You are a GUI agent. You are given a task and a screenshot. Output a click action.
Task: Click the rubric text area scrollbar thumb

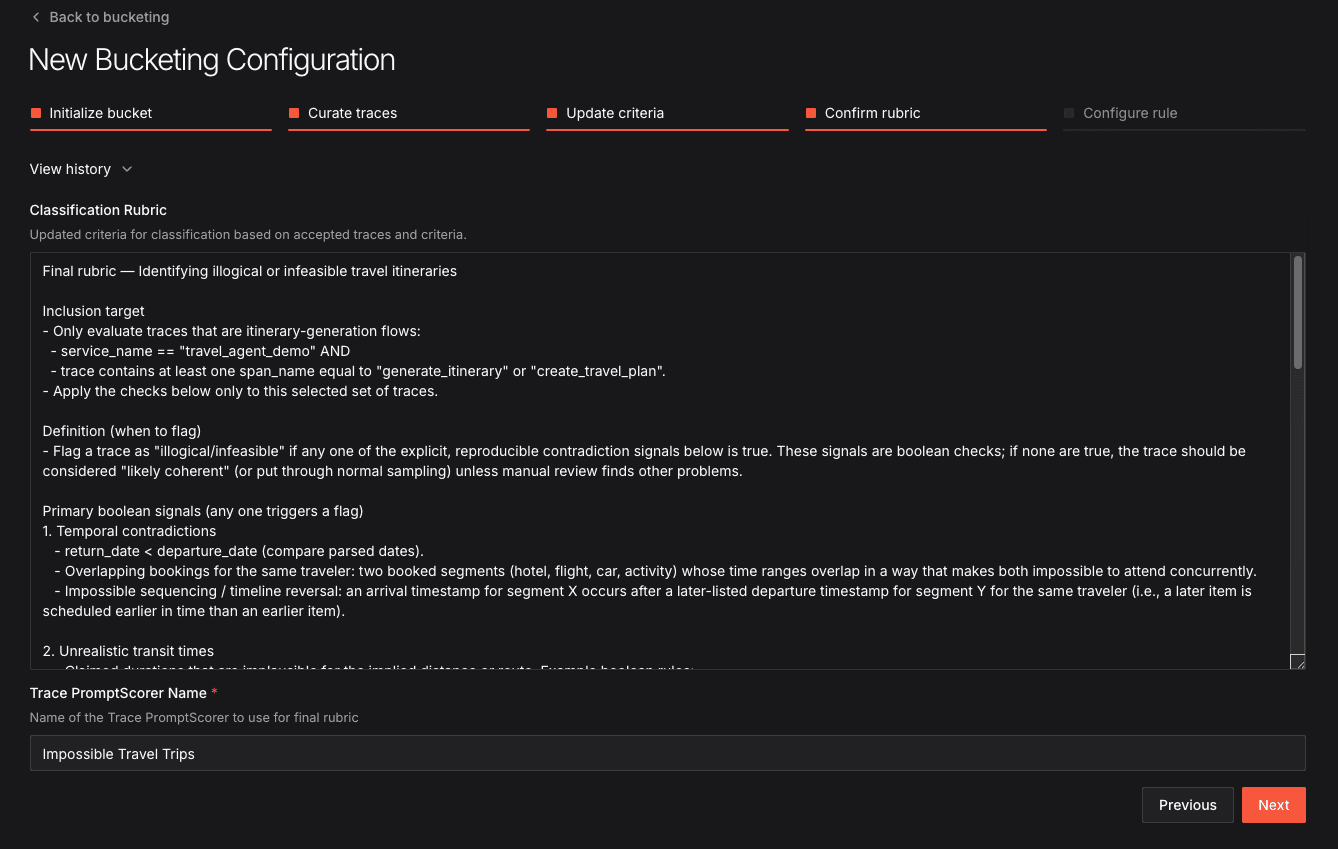(1298, 312)
